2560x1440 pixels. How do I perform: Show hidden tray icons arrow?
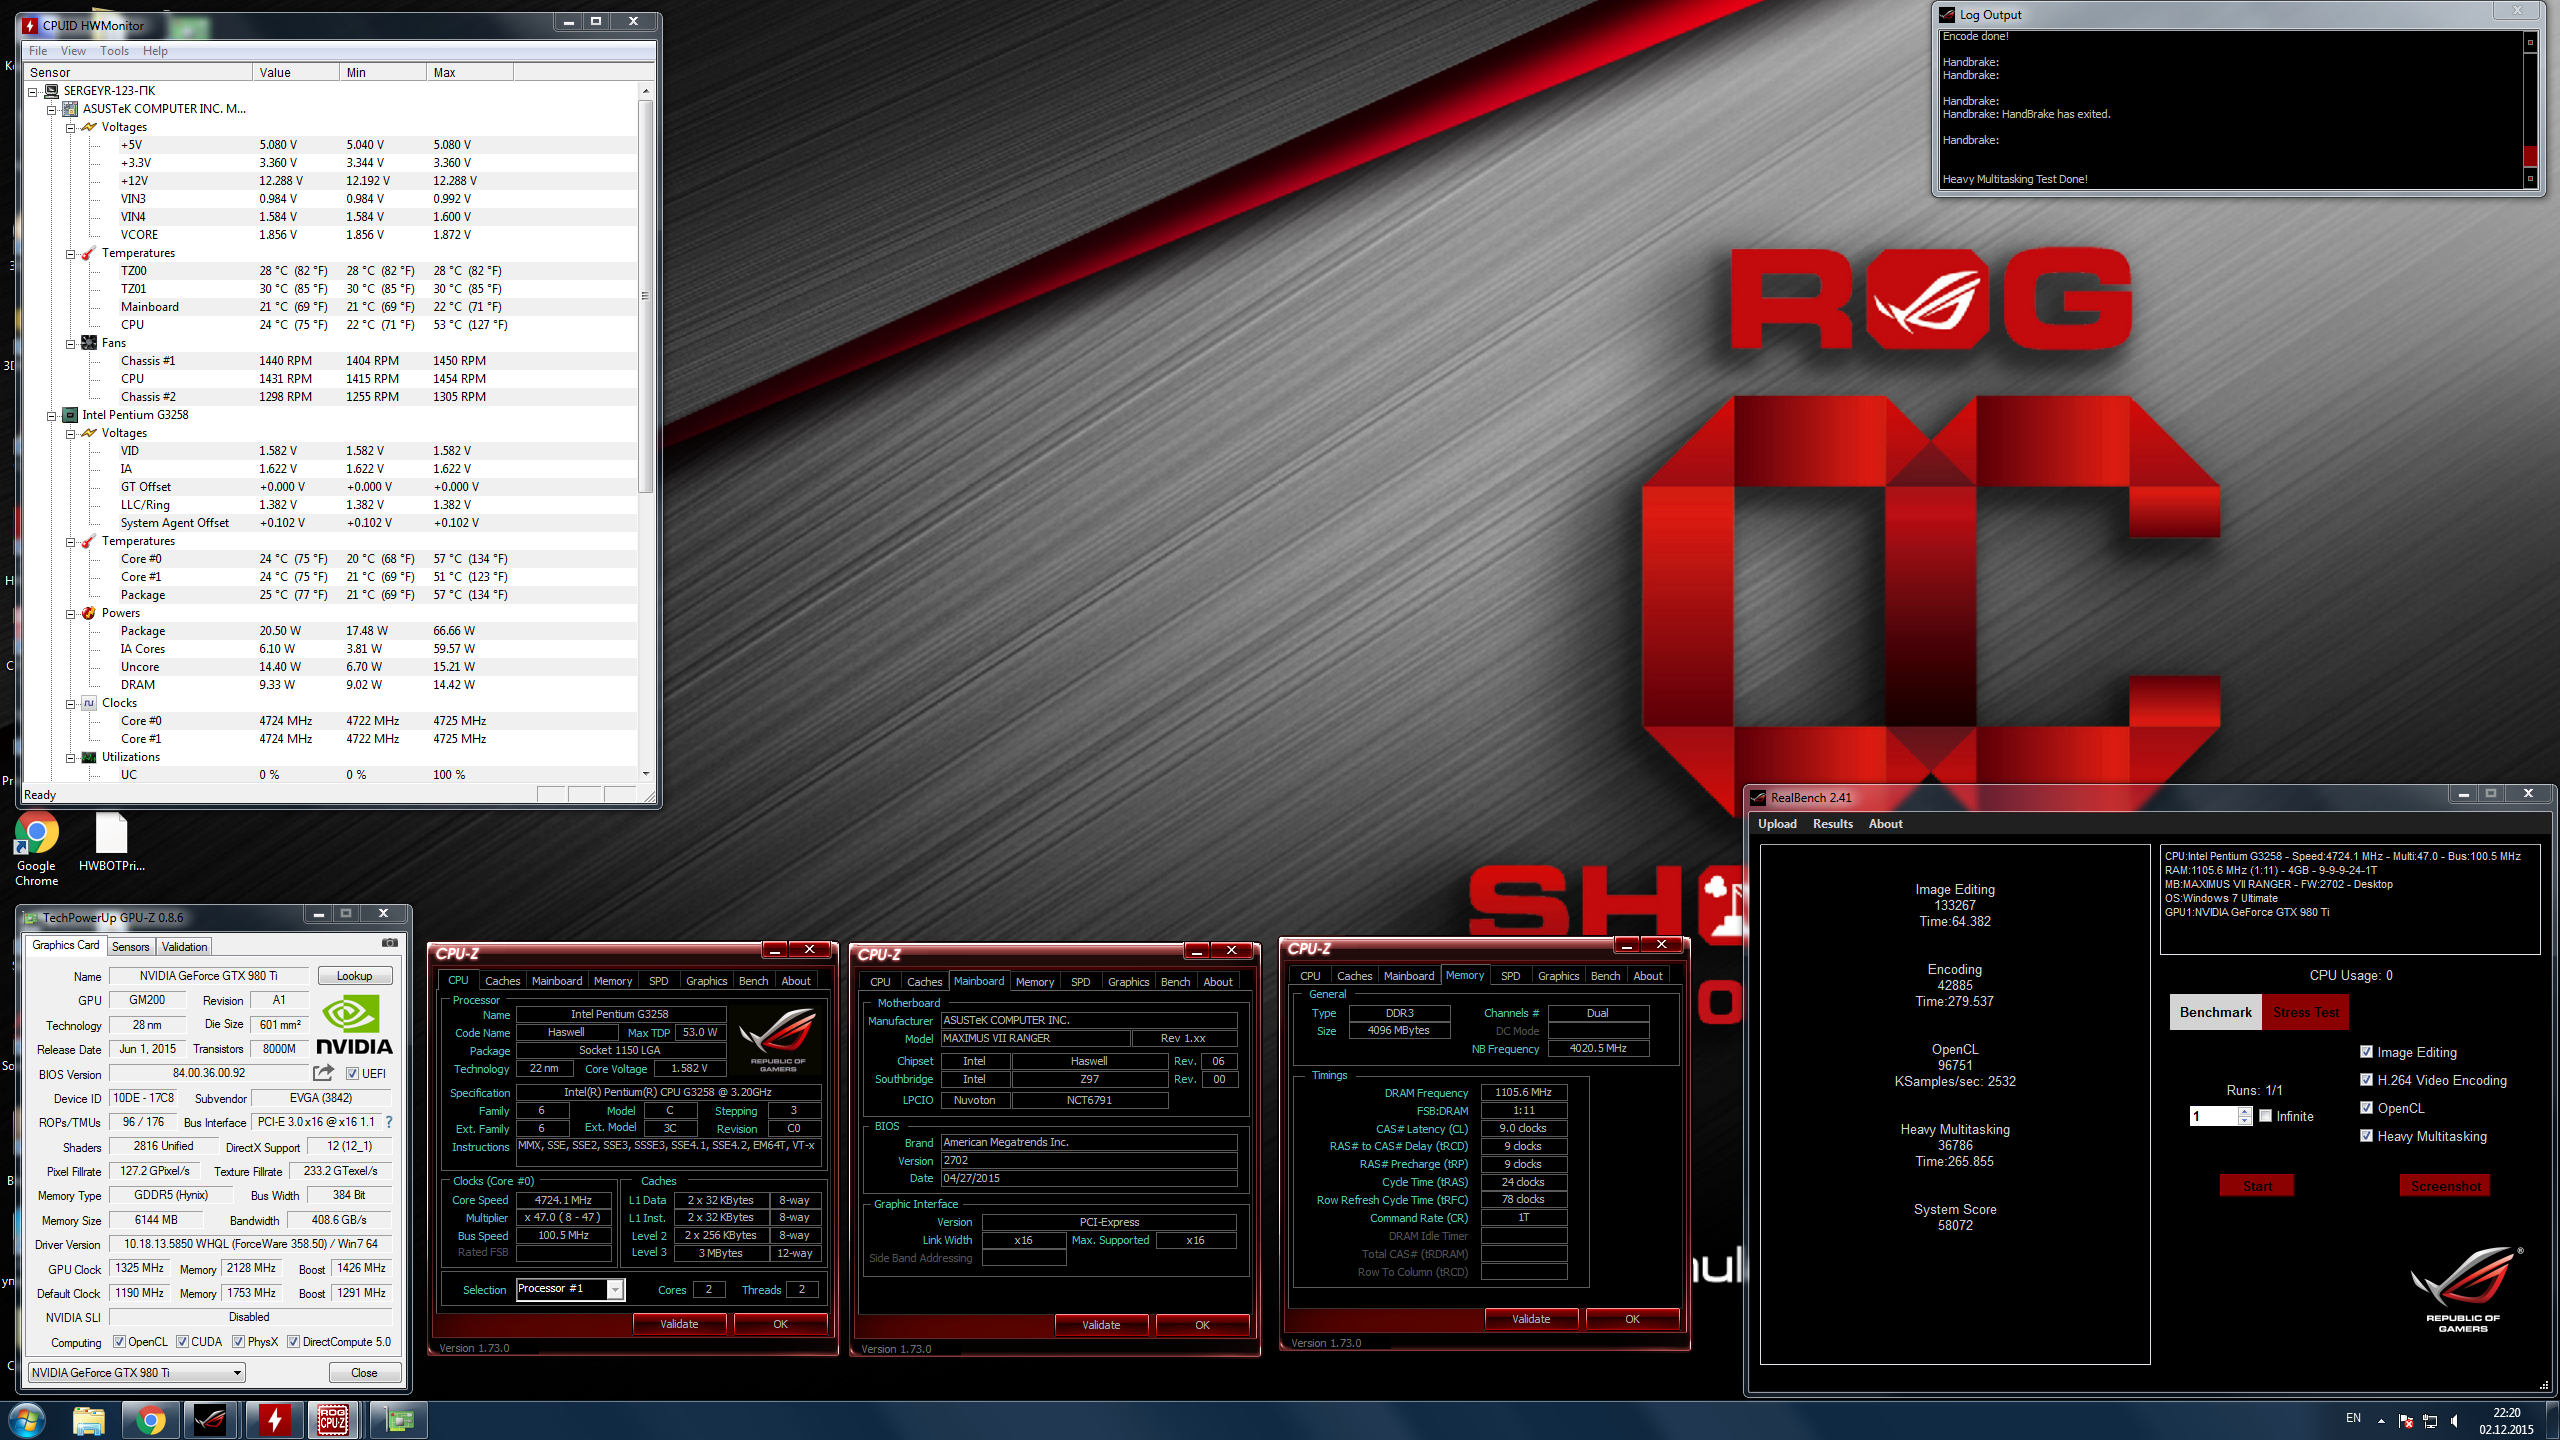[2380, 1421]
